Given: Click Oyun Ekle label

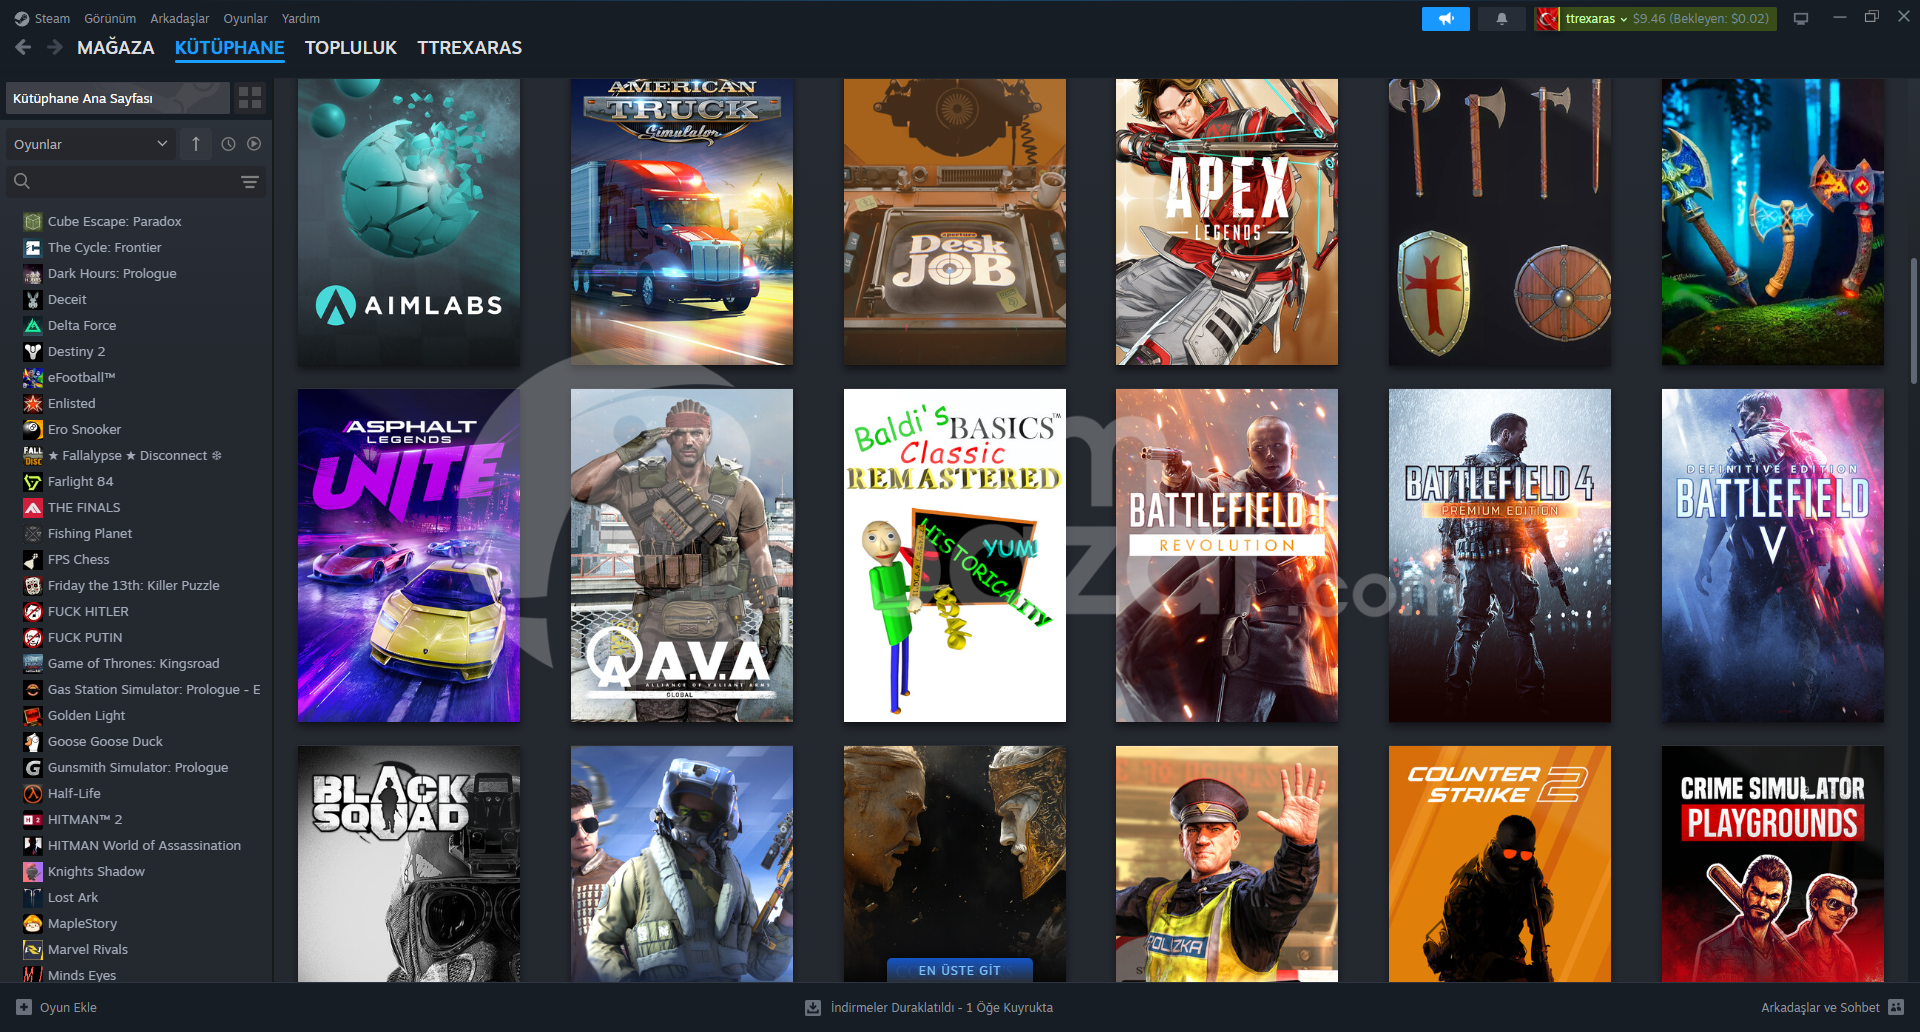Looking at the screenshot, I should [x=68, y=1007].
